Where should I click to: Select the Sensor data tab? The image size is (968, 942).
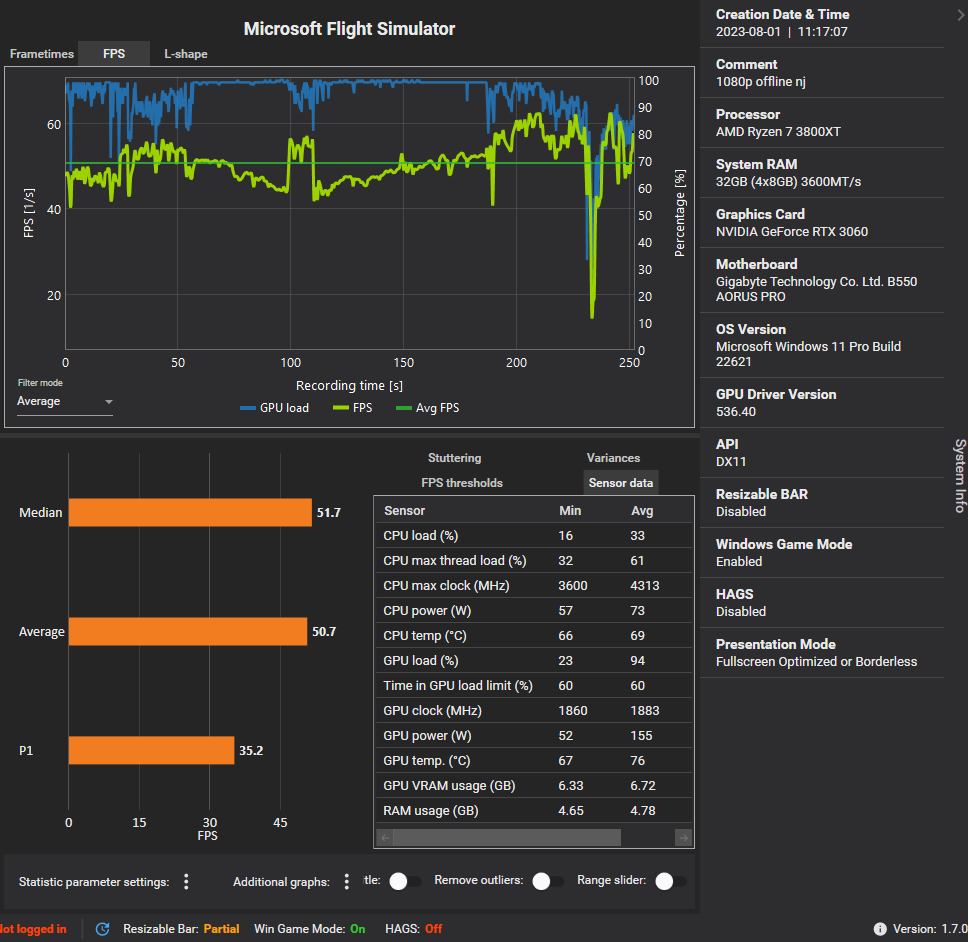coord(620,483)
